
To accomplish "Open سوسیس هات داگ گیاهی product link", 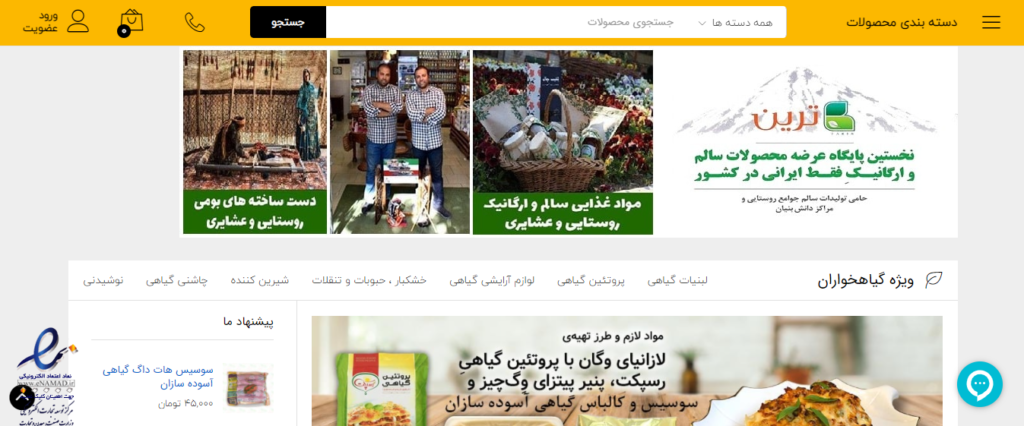I will [158, 377].
